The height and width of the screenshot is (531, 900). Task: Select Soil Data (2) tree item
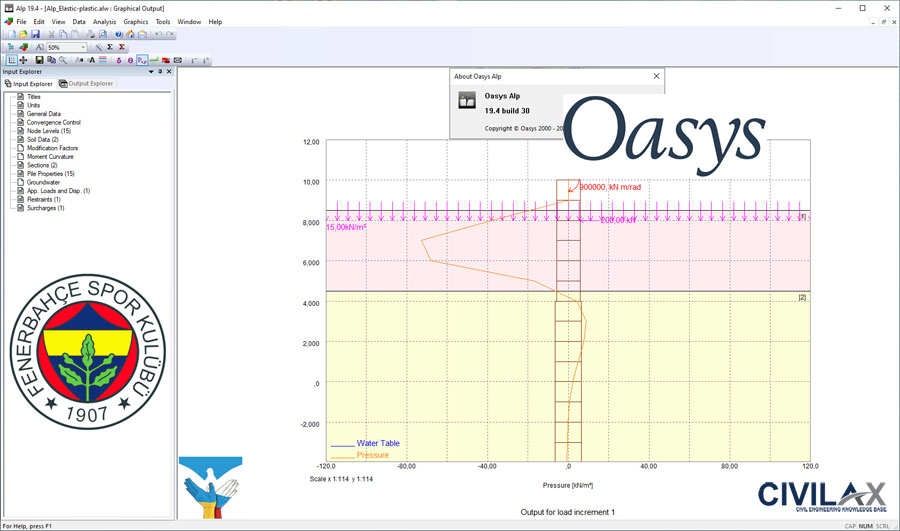pos(42,139)
